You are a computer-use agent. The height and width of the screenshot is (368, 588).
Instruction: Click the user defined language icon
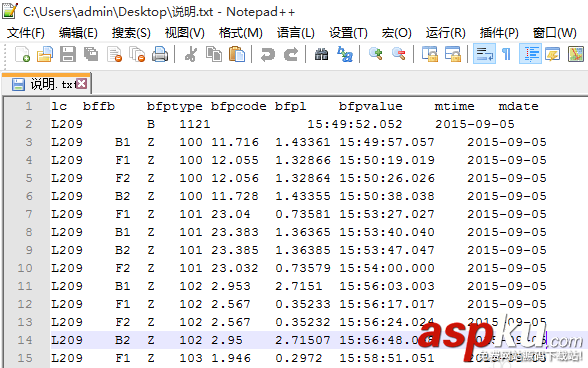pyautogui.click(x=553, y=54)
